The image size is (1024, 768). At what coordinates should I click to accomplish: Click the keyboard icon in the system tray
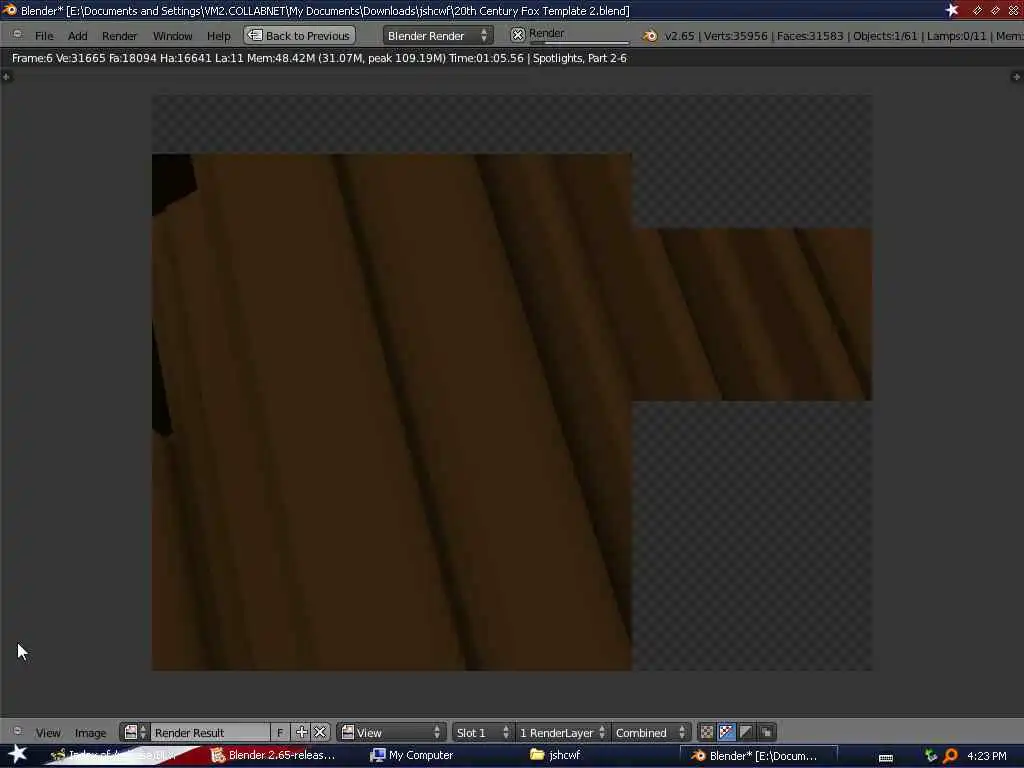886,758
